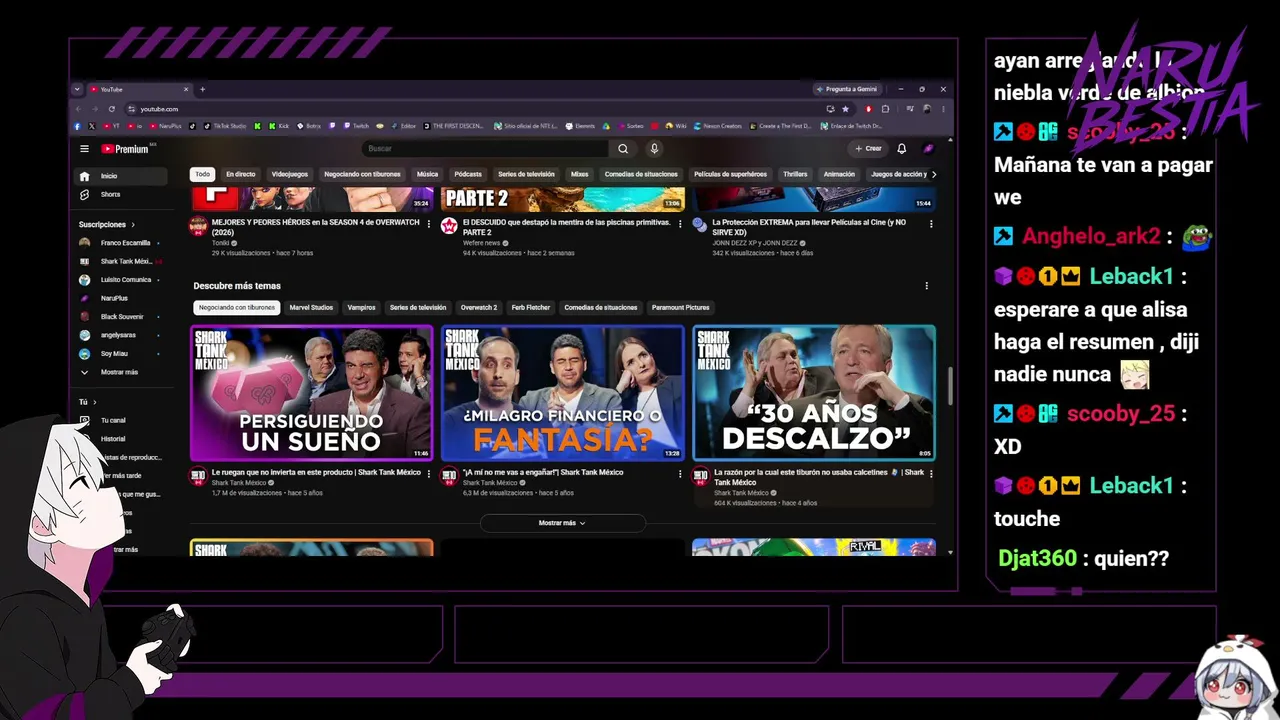Viewport: 1280px width, 720px height.
Task: Click the search magnifier button
Action: point(623,149)
